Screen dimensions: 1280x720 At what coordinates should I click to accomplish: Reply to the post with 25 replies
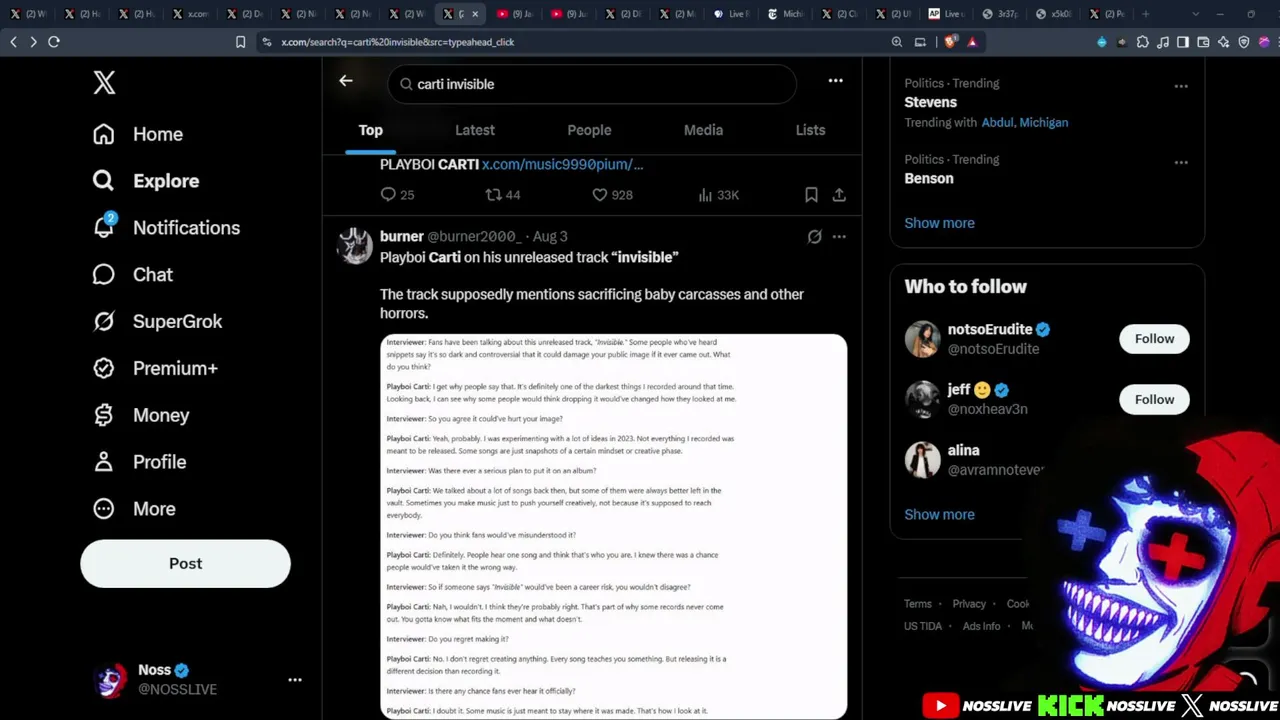point(397,195)
